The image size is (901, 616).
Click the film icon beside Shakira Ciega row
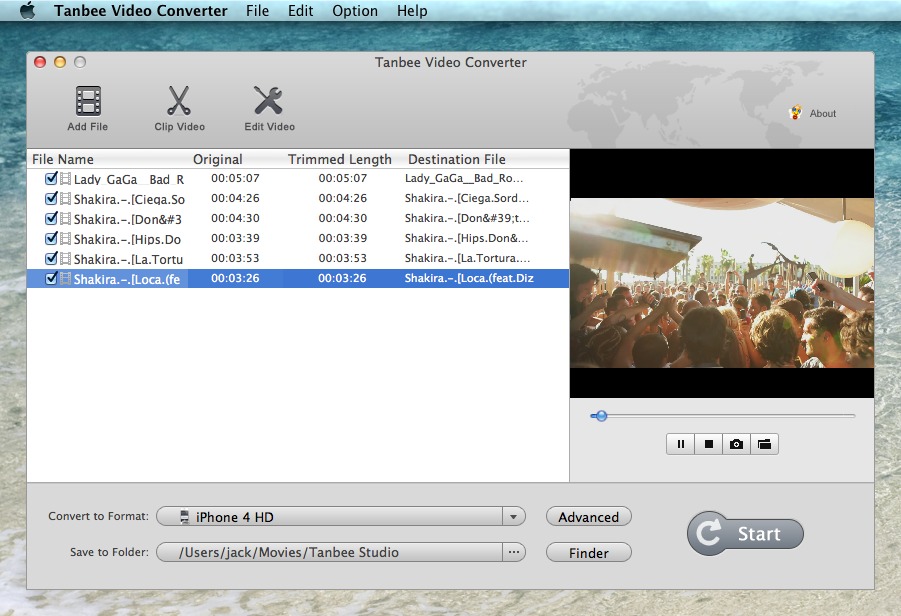[66, 199]
